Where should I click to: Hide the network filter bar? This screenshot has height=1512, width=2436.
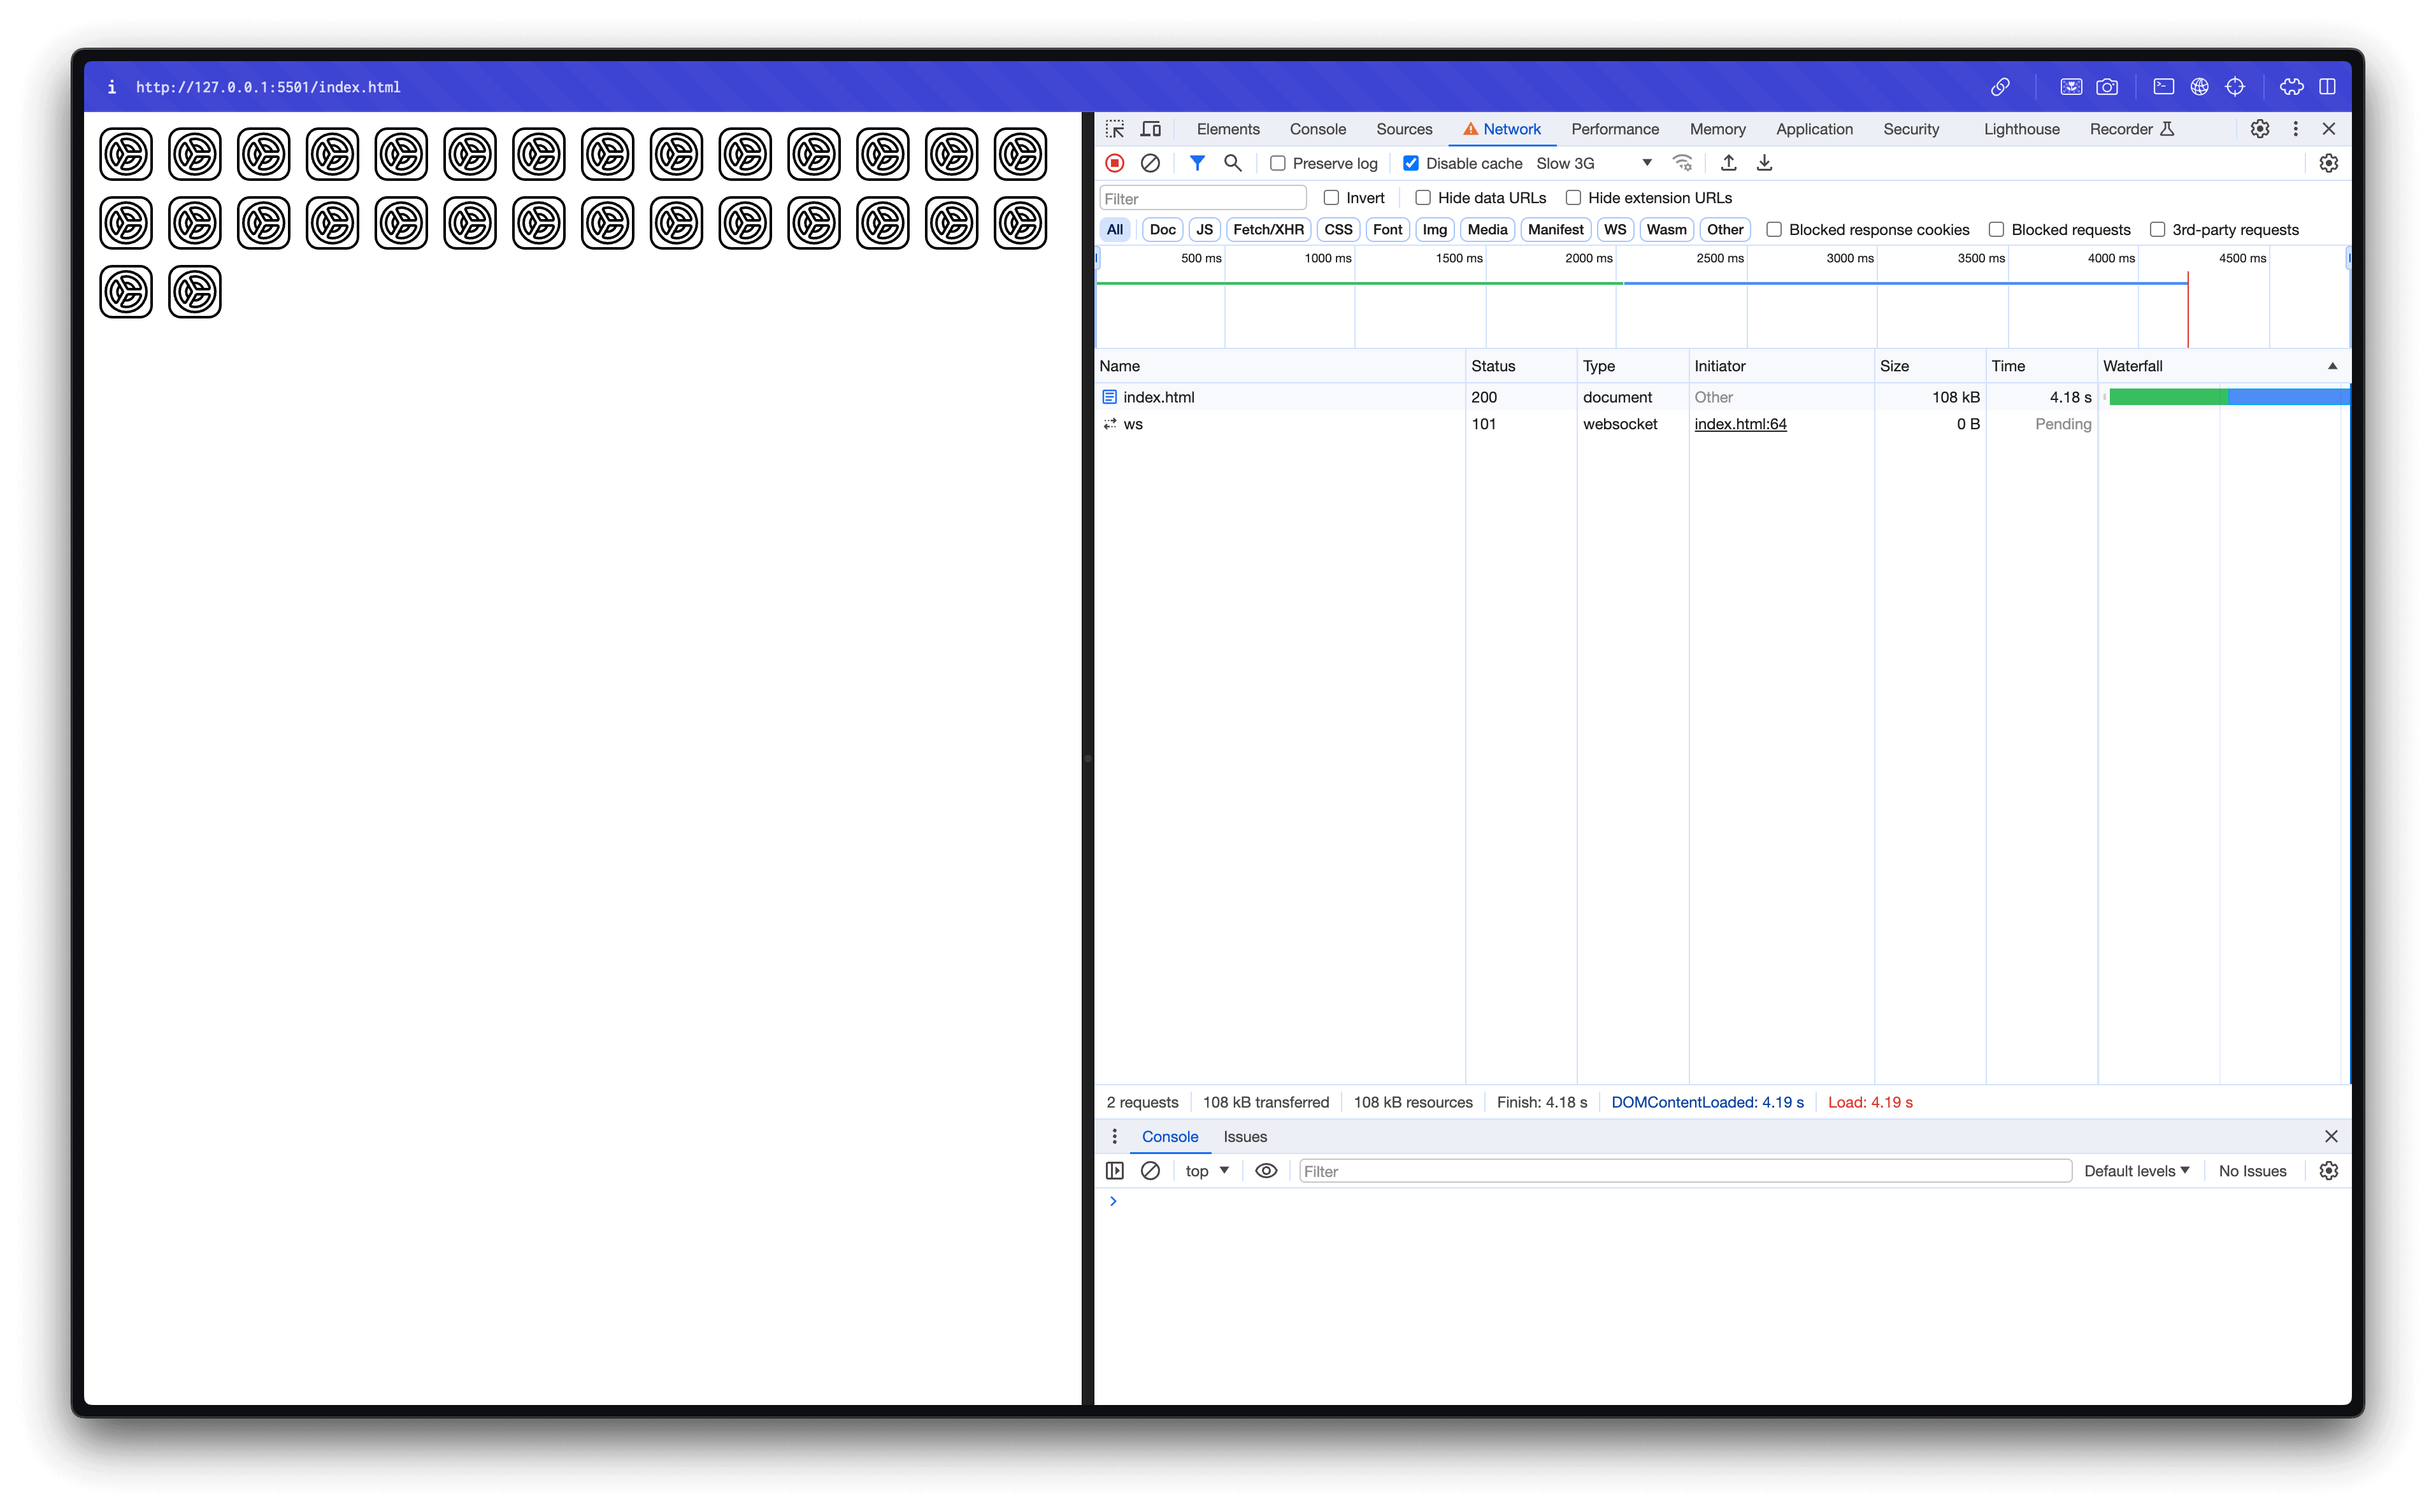(x=1197, y=162)
